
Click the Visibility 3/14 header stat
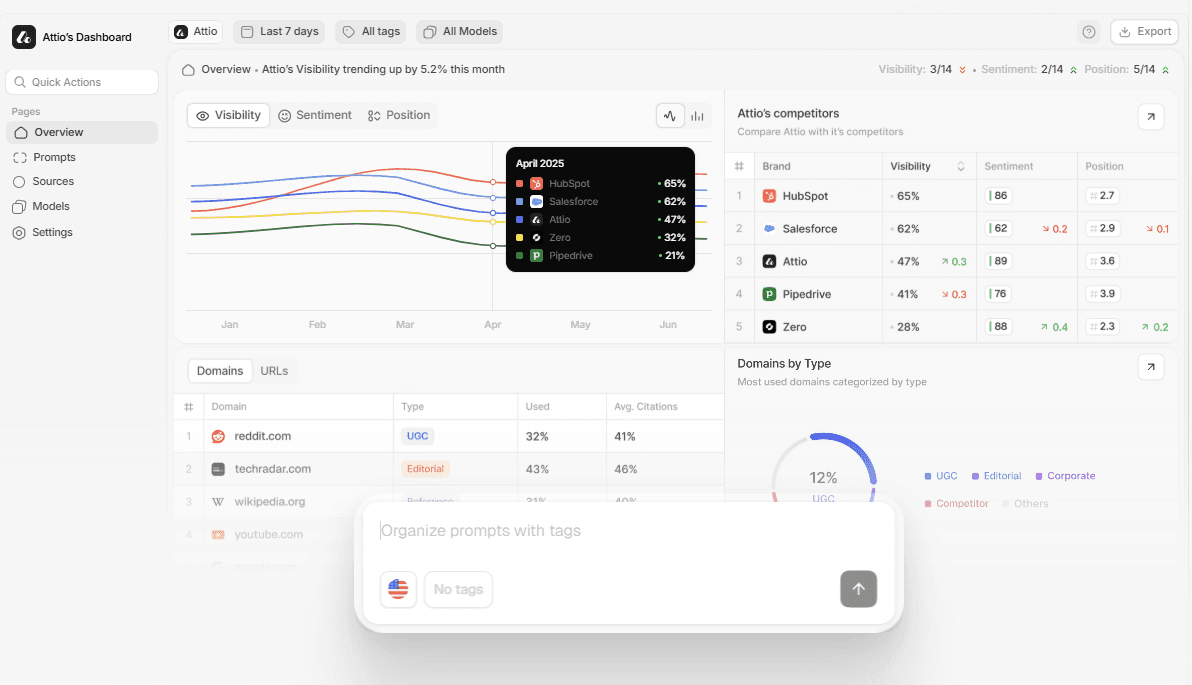click(x=922, y=70)
